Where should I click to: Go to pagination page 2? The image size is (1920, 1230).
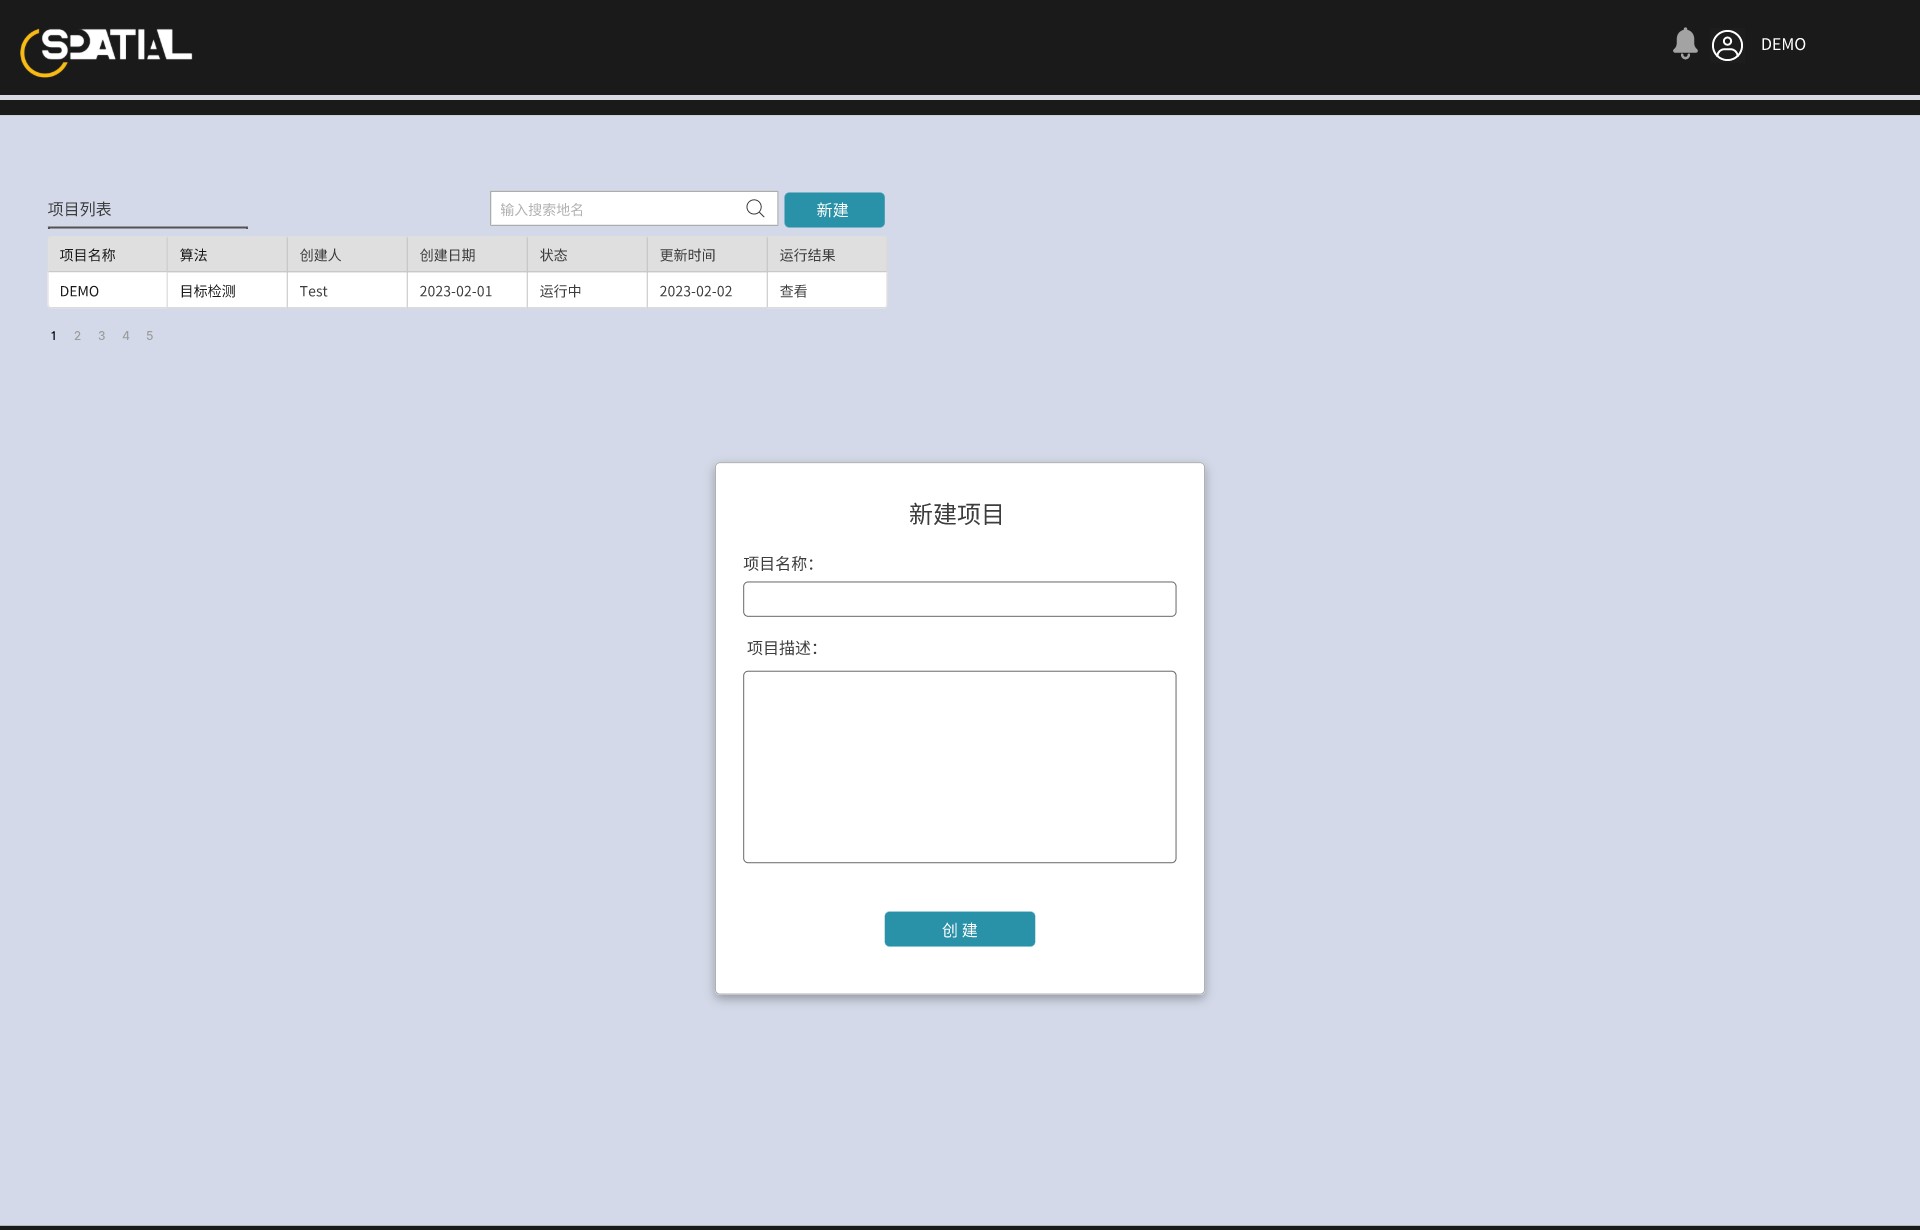pos(77,336)
